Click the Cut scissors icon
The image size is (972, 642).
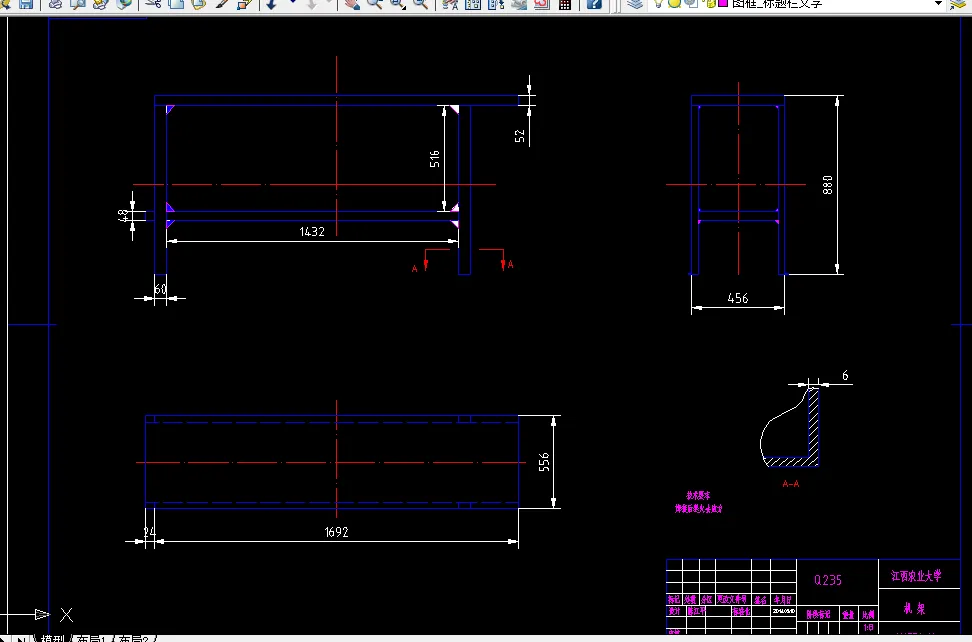pos(153,4)
